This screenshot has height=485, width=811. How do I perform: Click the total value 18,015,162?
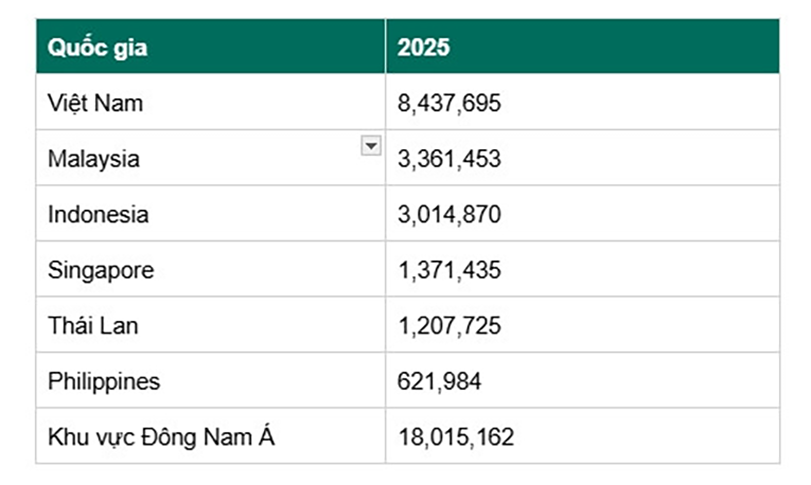click(456, 437)
